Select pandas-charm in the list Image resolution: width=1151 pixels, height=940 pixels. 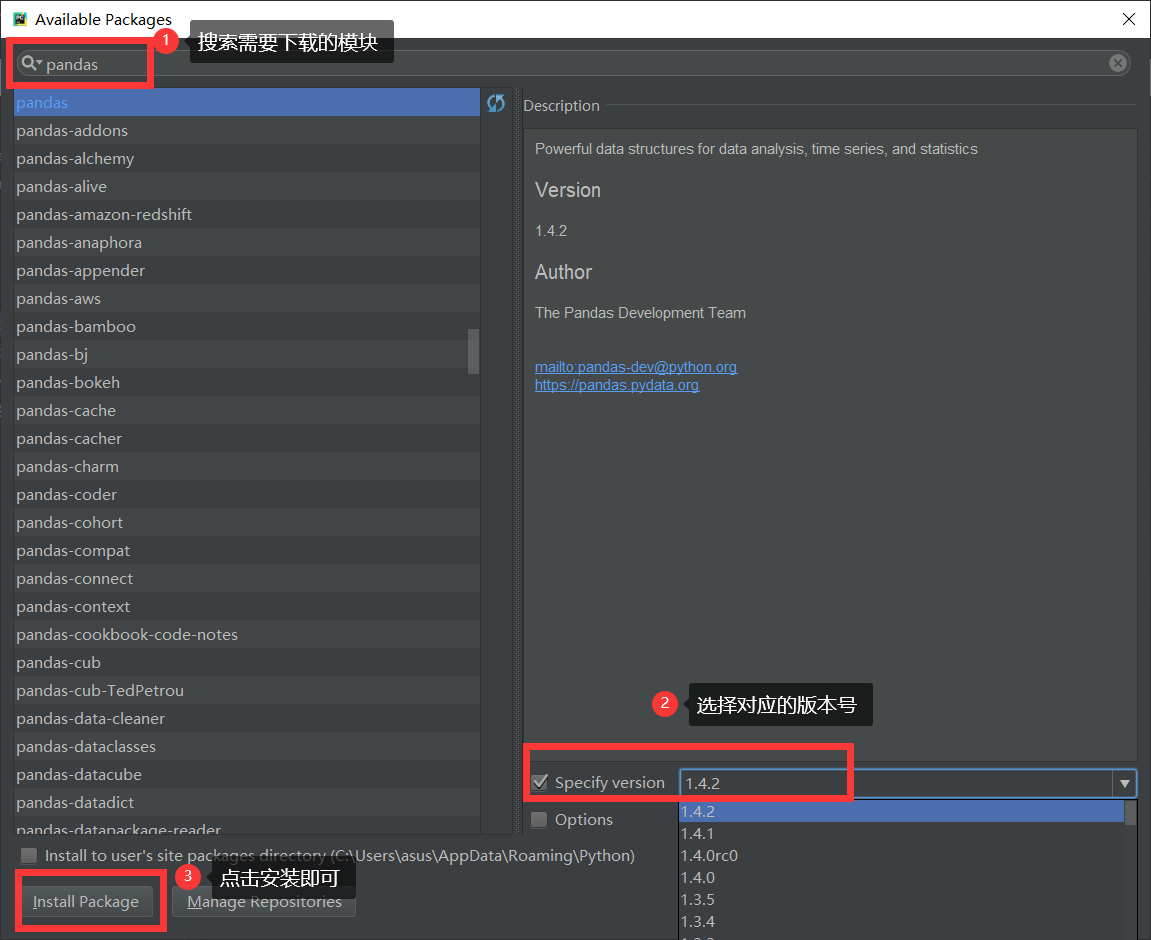247,467
